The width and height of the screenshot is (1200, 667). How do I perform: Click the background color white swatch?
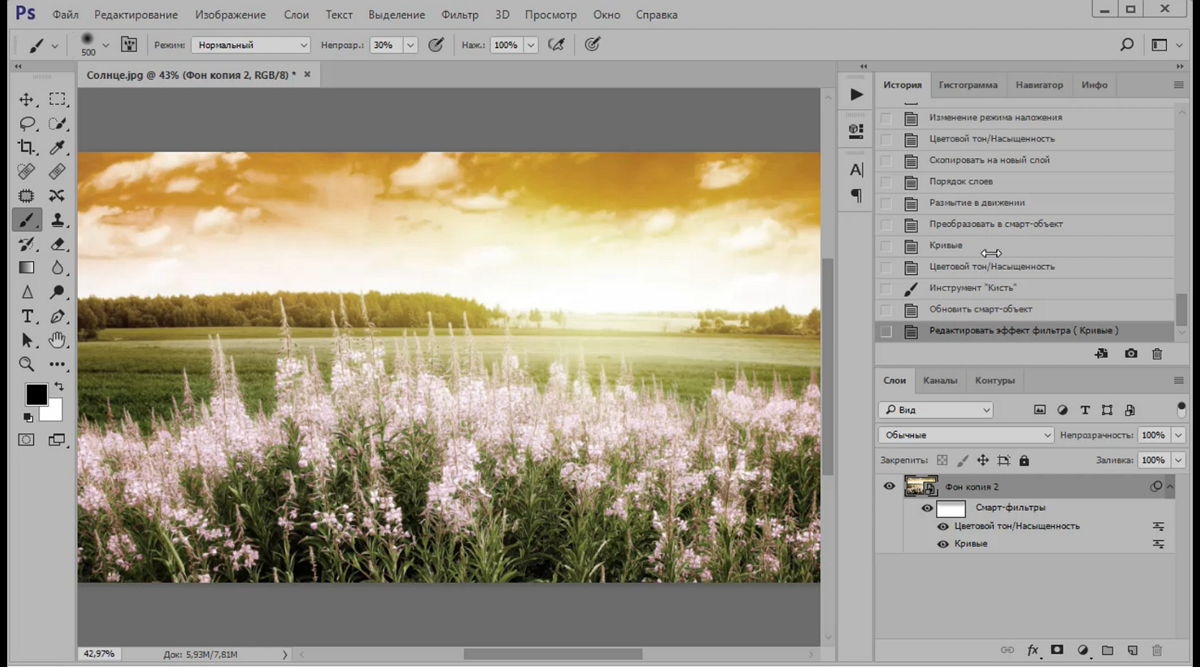(54, 411)
